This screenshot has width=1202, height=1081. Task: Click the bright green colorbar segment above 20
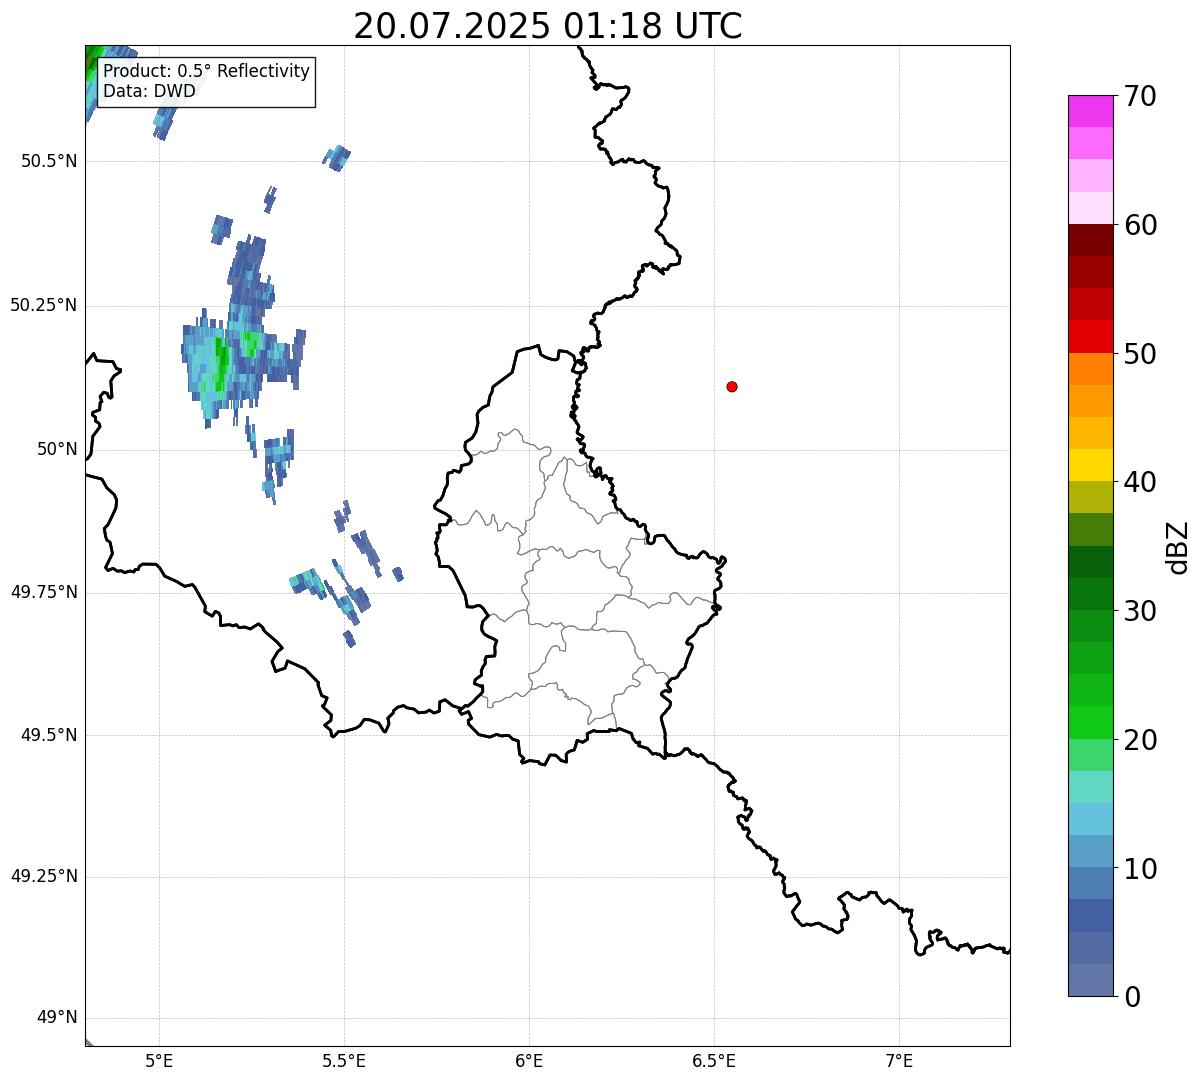[x=1090, y=723]
